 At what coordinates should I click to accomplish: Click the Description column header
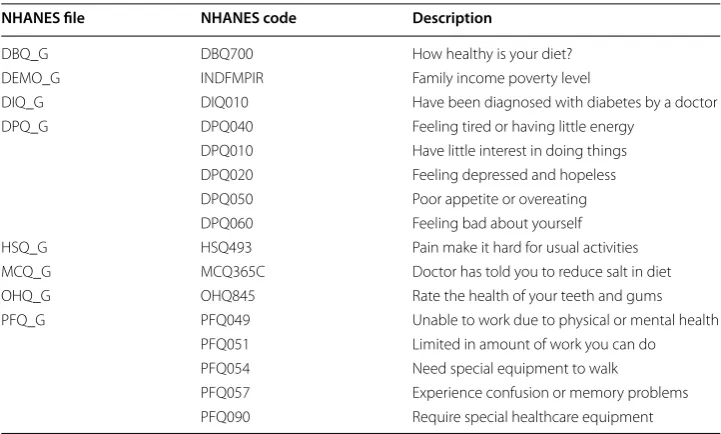452,18
